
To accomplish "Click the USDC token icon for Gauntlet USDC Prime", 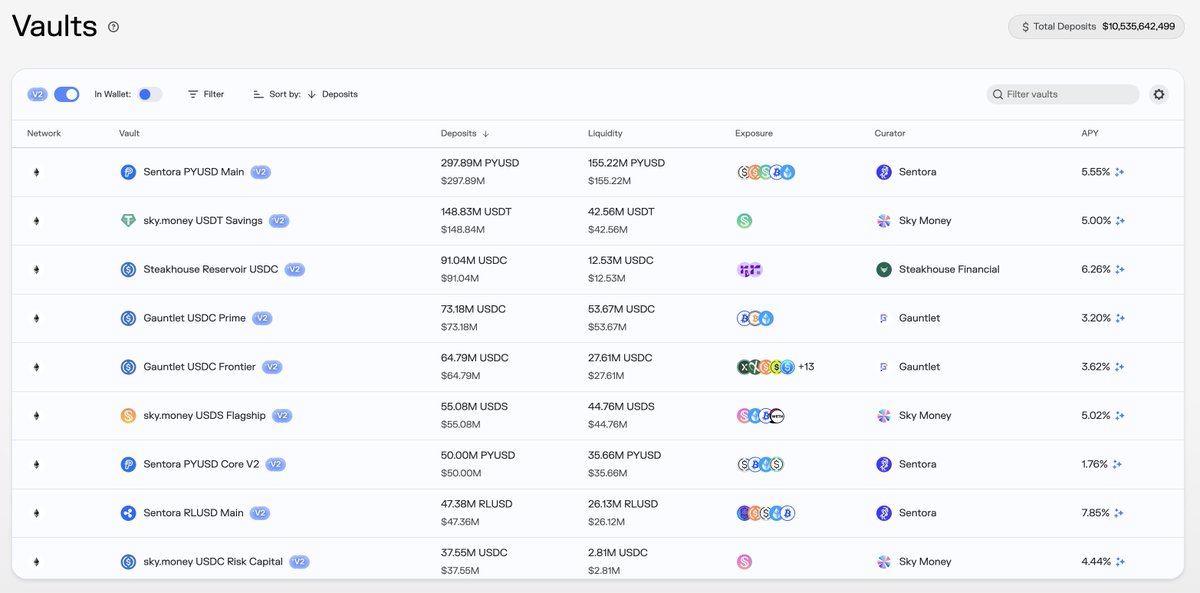I will tap(128, 318).
